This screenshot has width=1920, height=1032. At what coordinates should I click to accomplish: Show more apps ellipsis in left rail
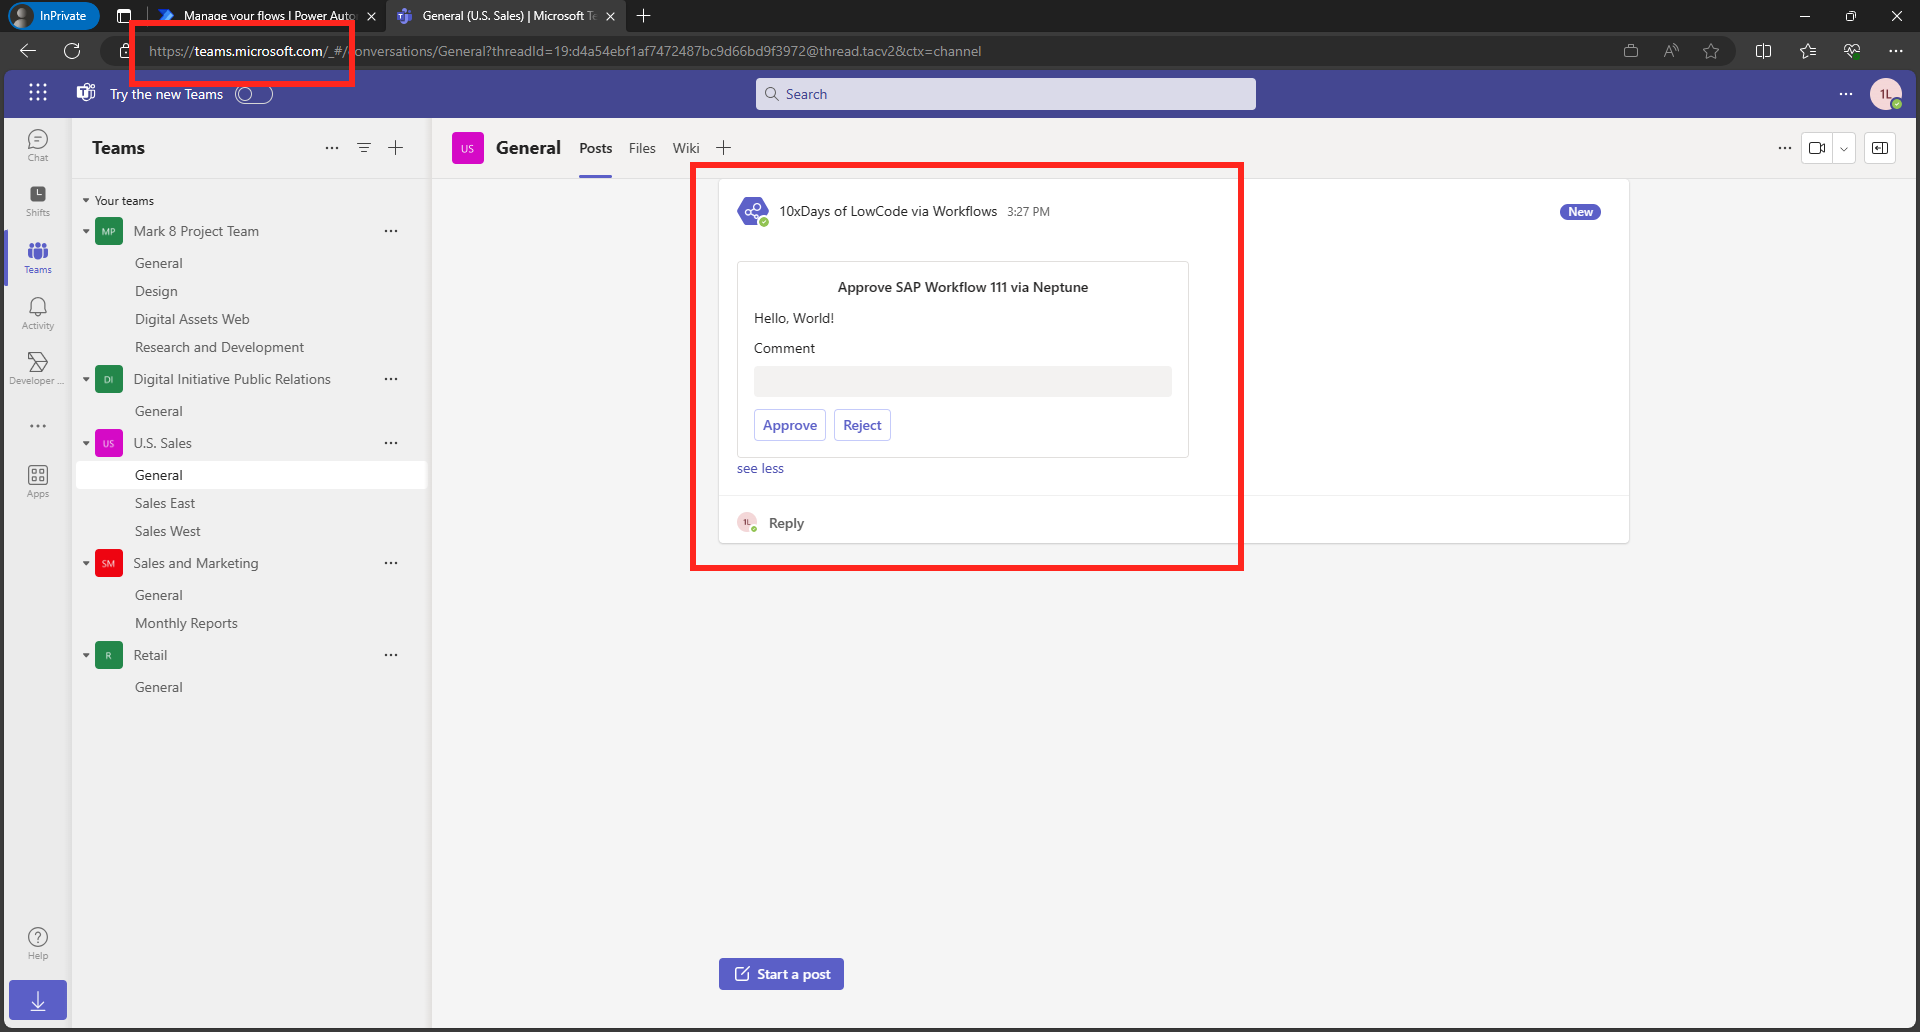click(x=38, y=426)
